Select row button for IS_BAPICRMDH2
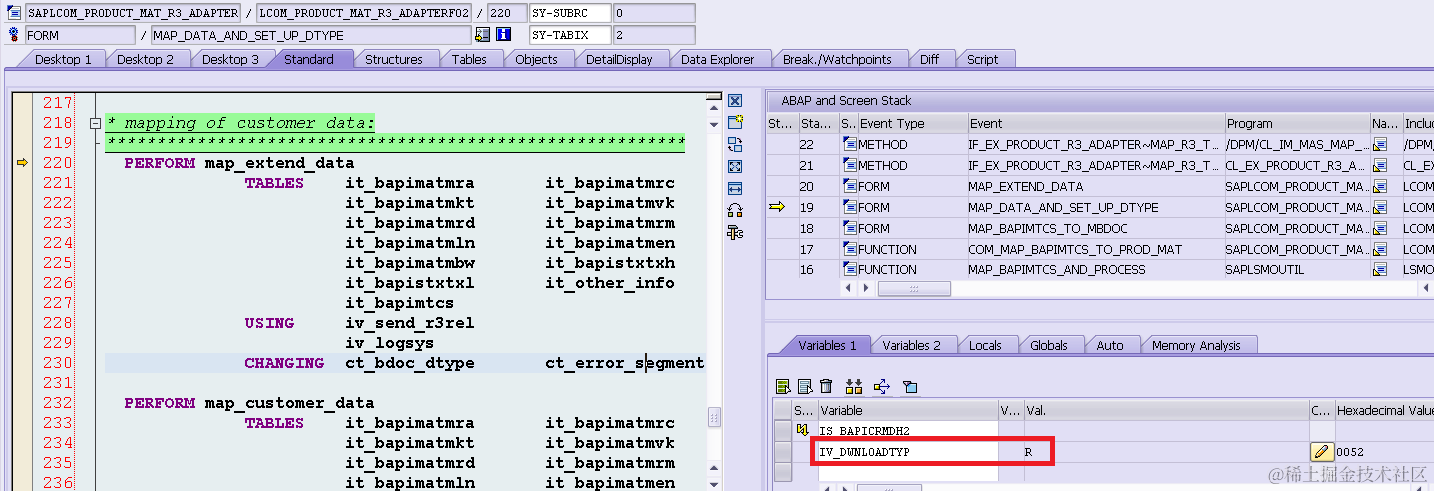1434x491 pixels. 783,430
